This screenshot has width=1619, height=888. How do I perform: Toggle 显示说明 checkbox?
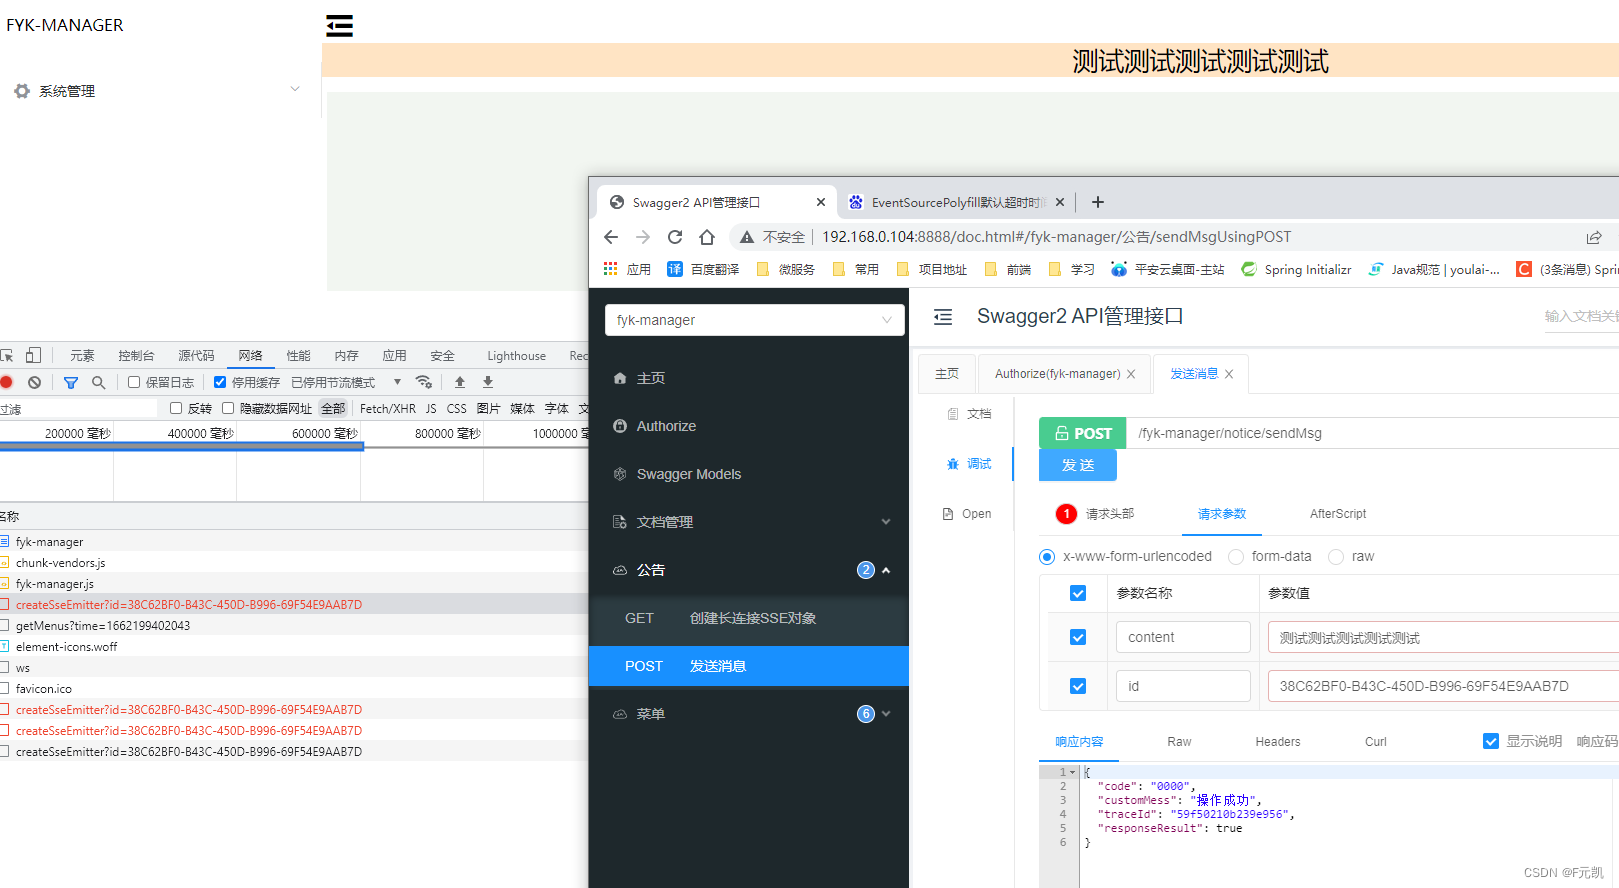tap(1491, 741)
